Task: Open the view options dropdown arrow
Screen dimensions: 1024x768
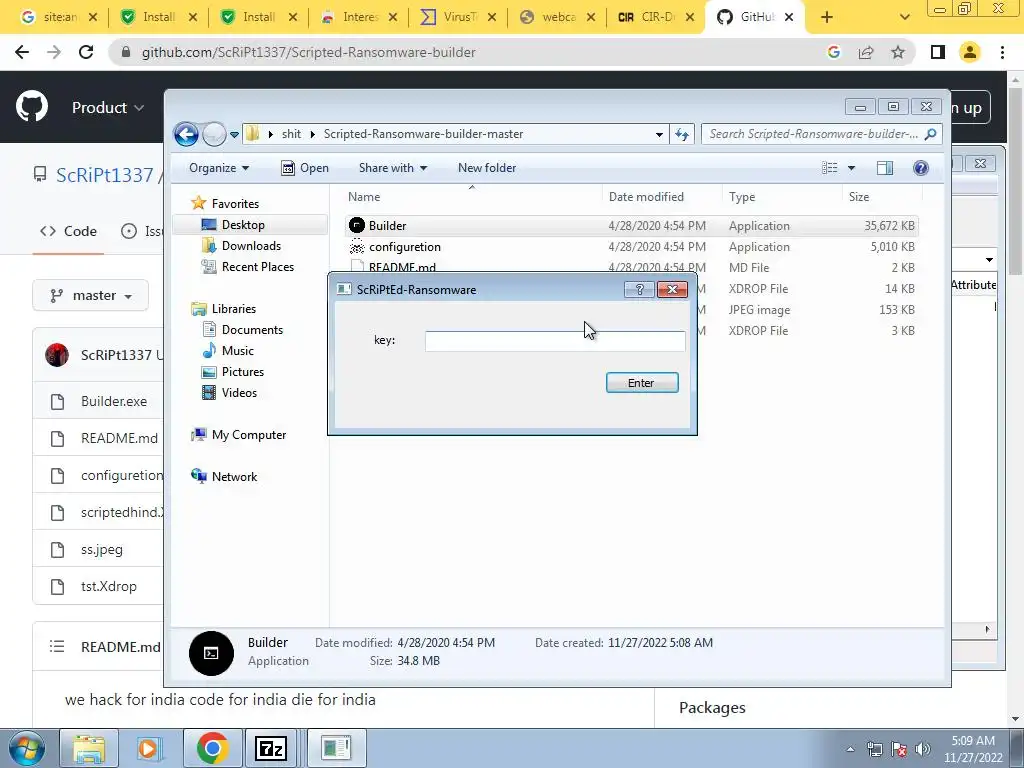Action: [x=851, y=168]
